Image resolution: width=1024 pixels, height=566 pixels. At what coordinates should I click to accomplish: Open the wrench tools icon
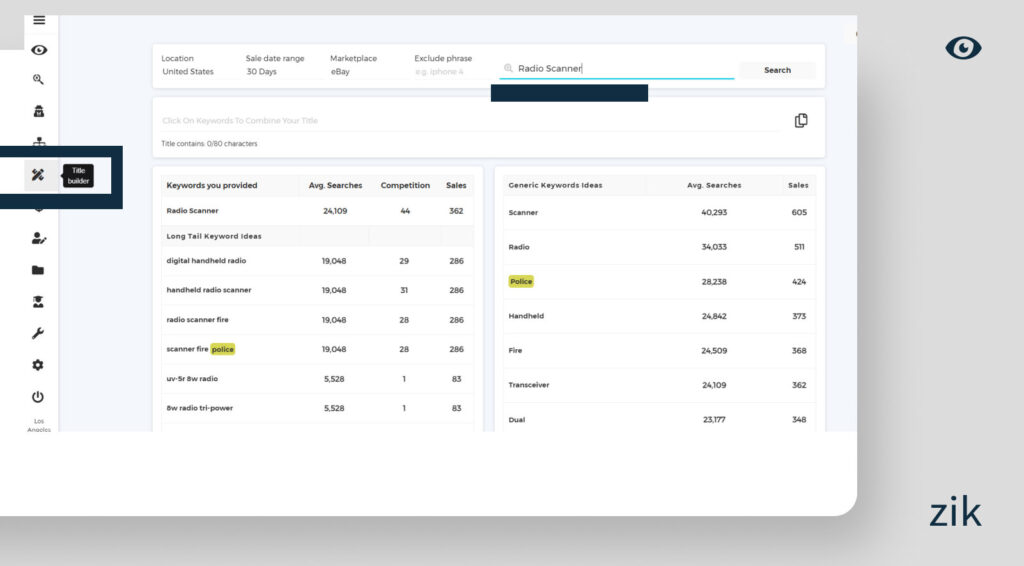pos(38,333)
